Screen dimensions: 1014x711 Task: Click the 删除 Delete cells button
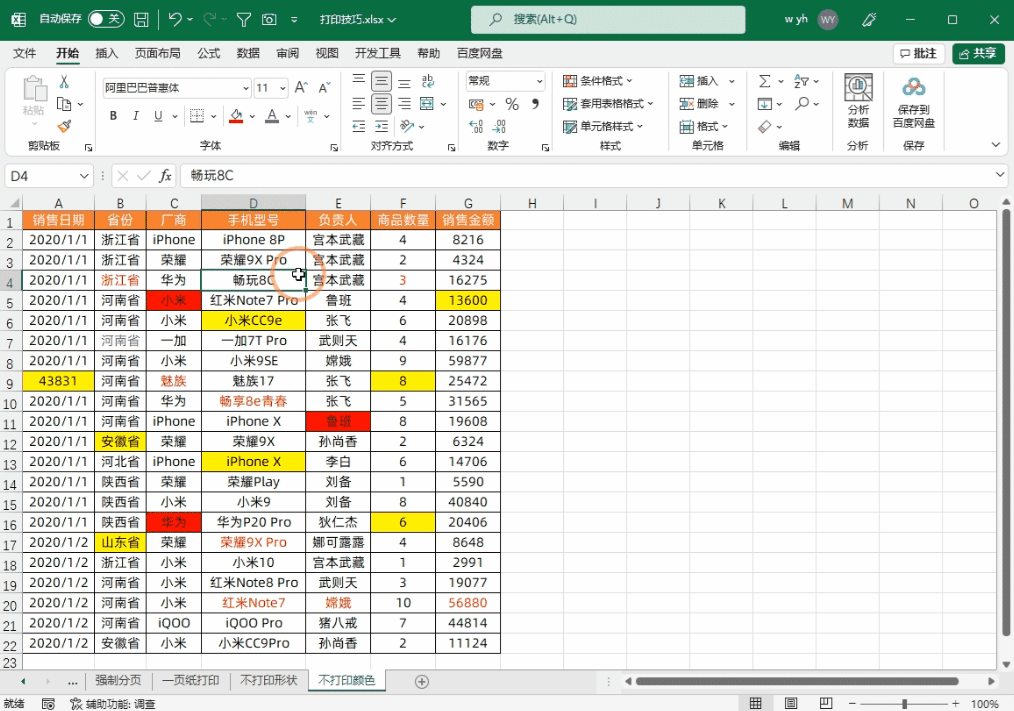click(x=707, y=104)
